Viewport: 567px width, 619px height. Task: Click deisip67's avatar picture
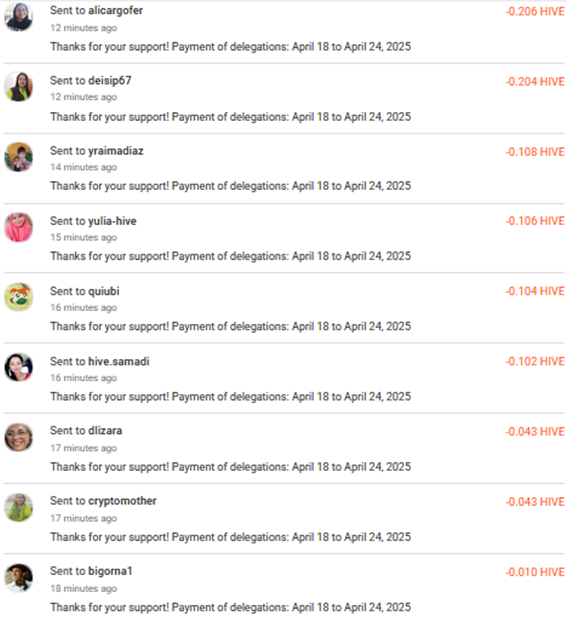point(19,86)
